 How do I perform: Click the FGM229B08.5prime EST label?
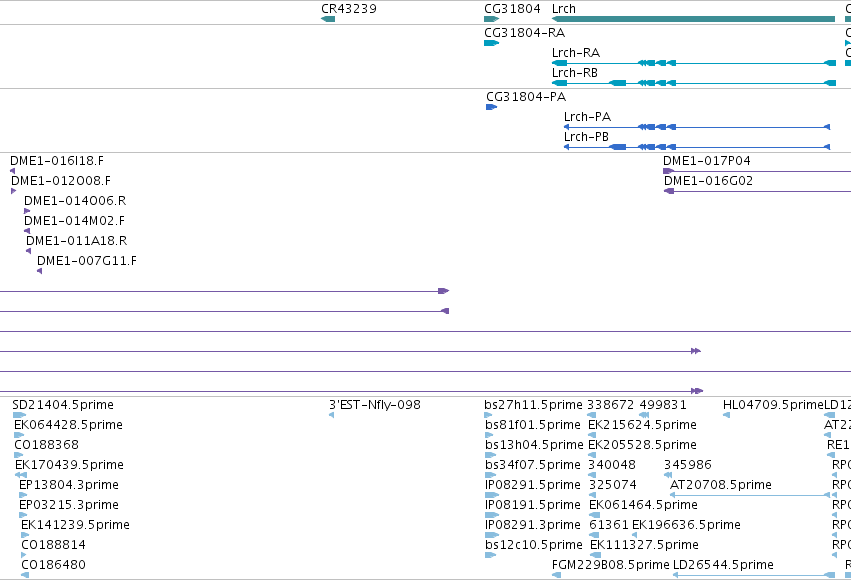click(611, 565)
